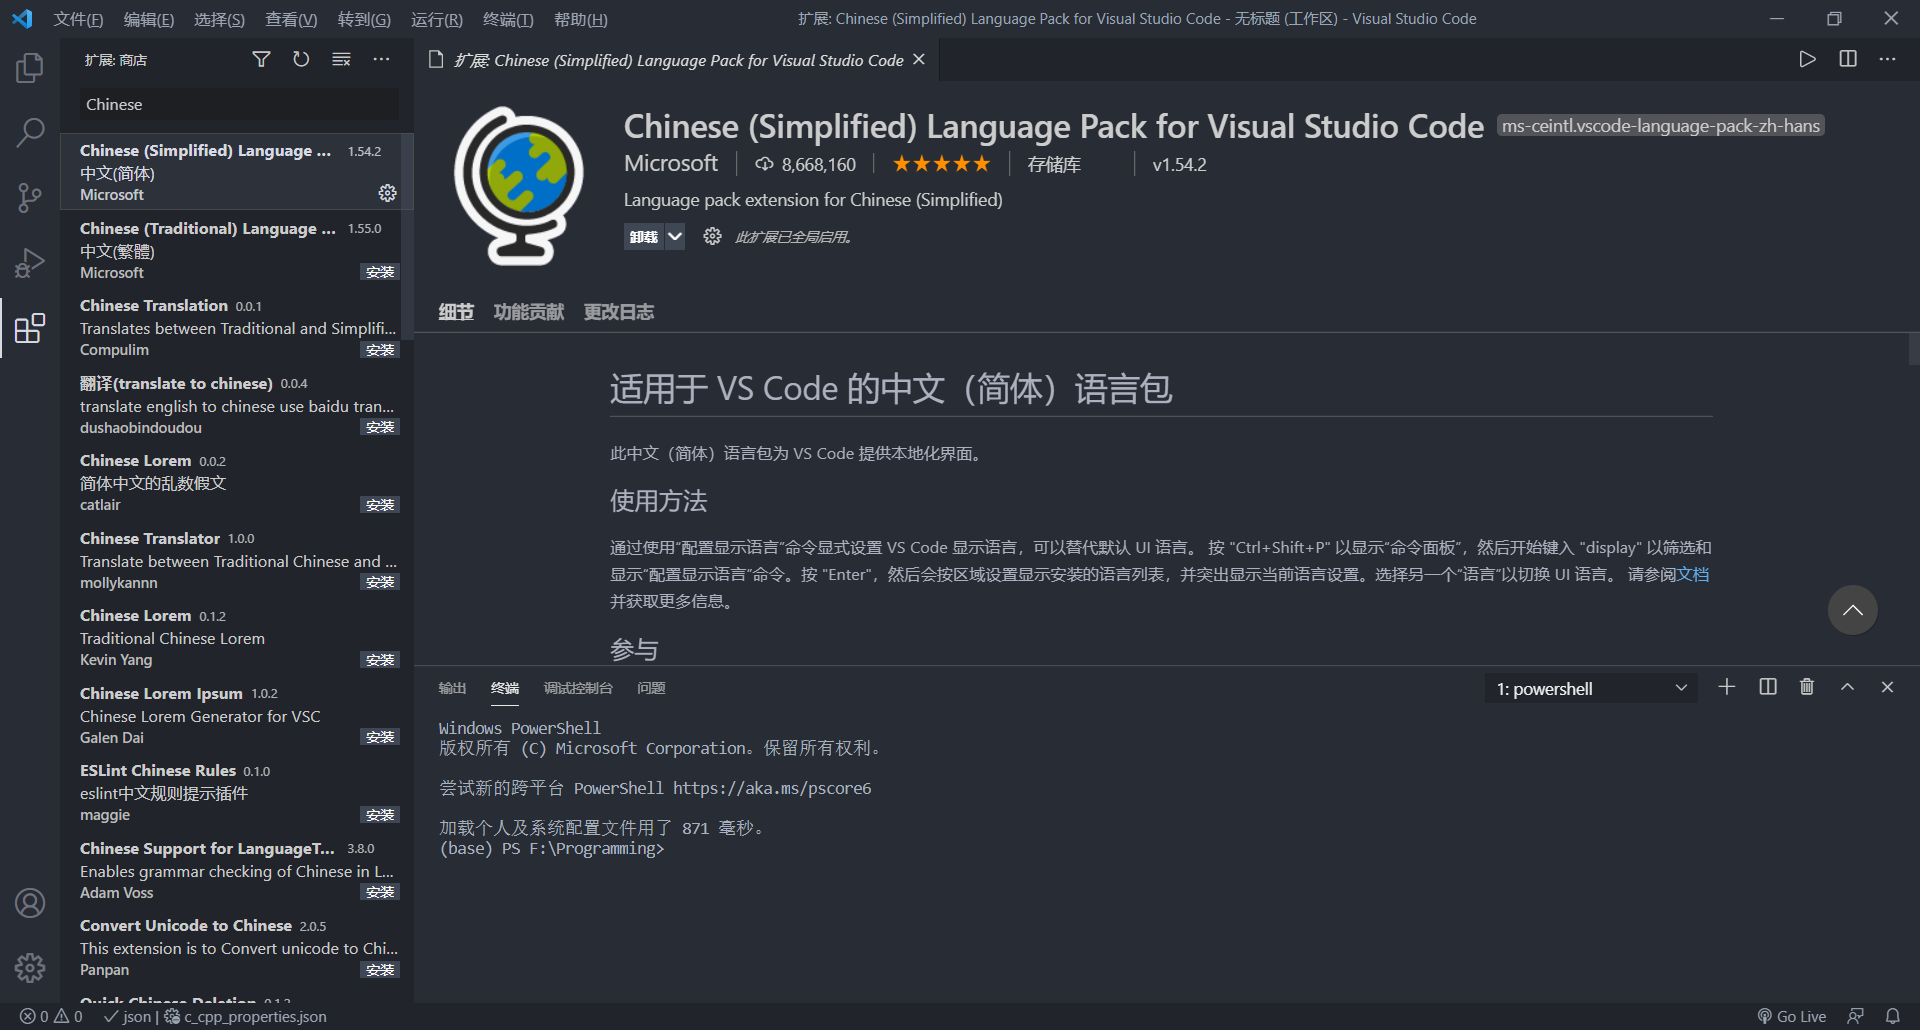1920x1030 pixels.
Task: Close the Chinese Language Pack editor tab
Action: tap(919, 60)
